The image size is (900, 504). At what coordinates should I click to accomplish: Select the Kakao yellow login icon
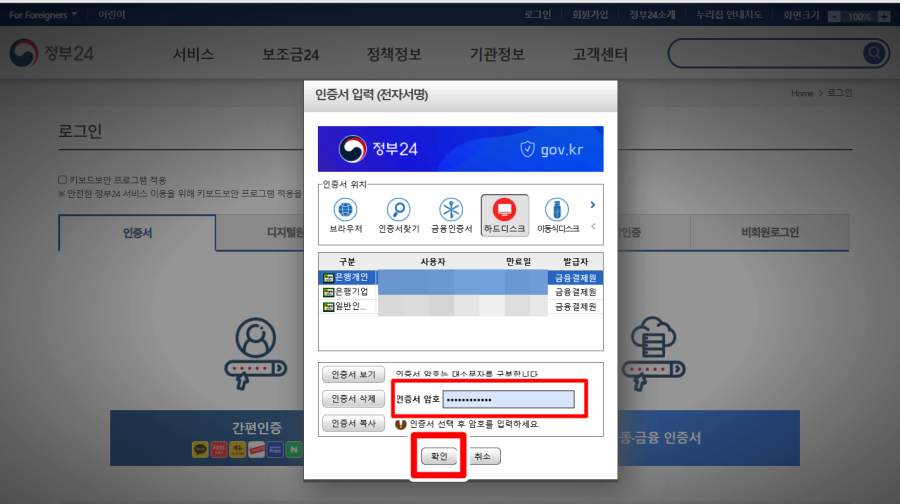200,449
